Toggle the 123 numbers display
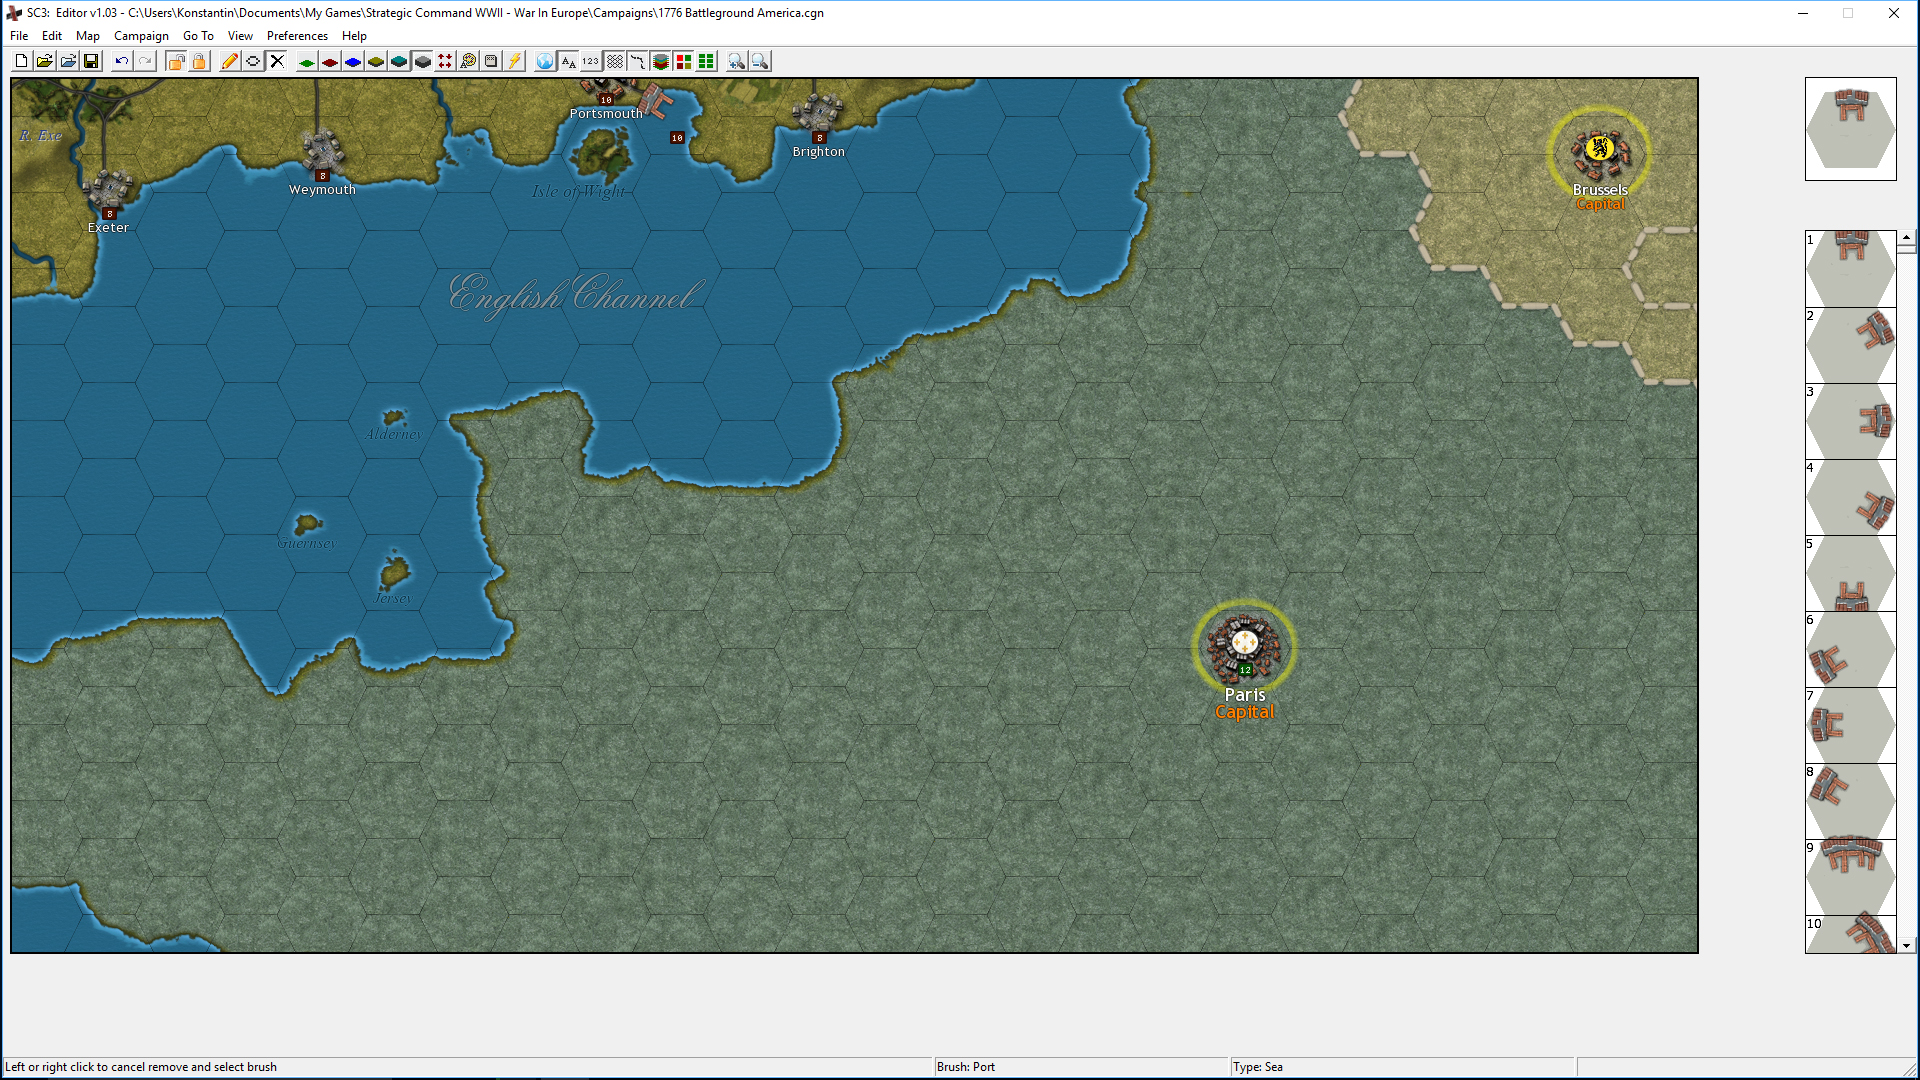This screenshot has width=1920, height=1080. [591, 61]
